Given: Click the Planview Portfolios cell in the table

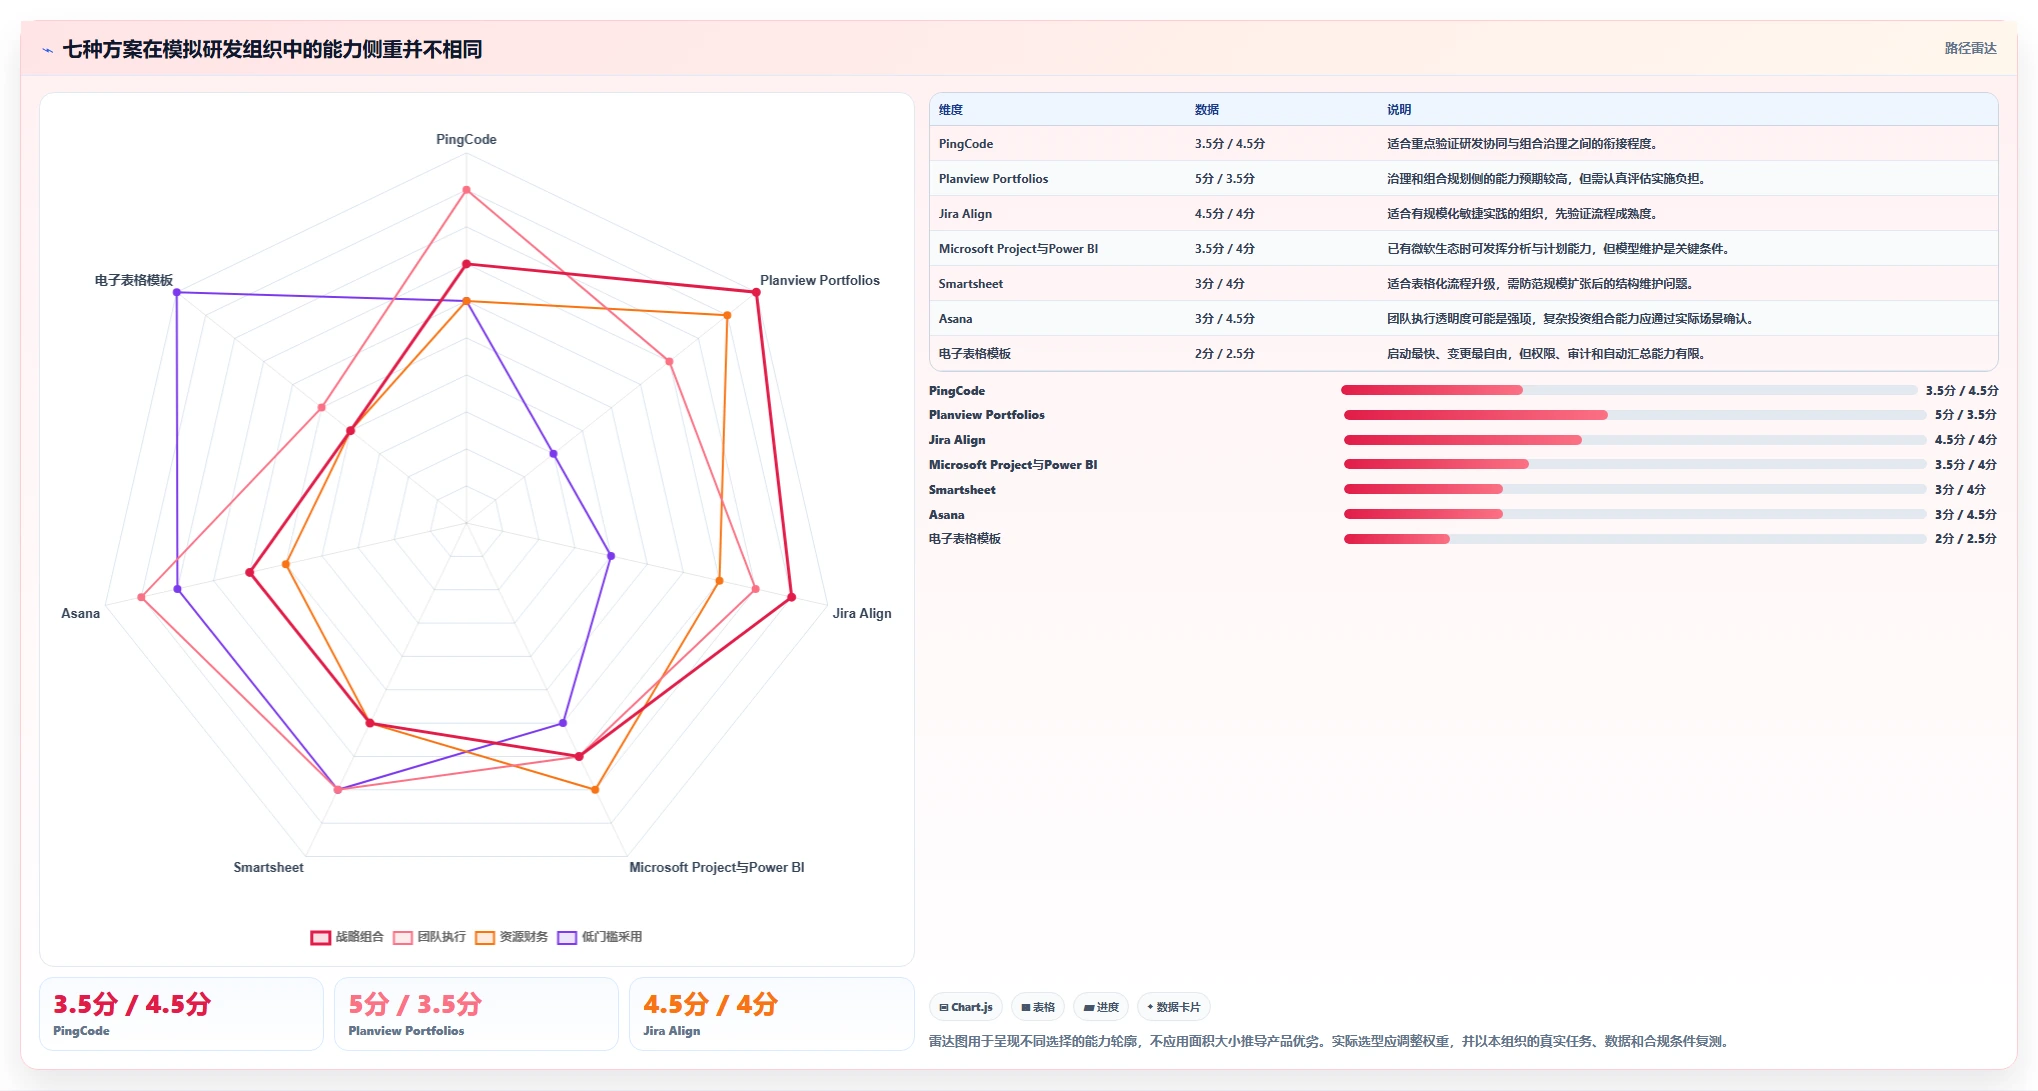Looking at the screenshot, I should (x=993, y=179).
